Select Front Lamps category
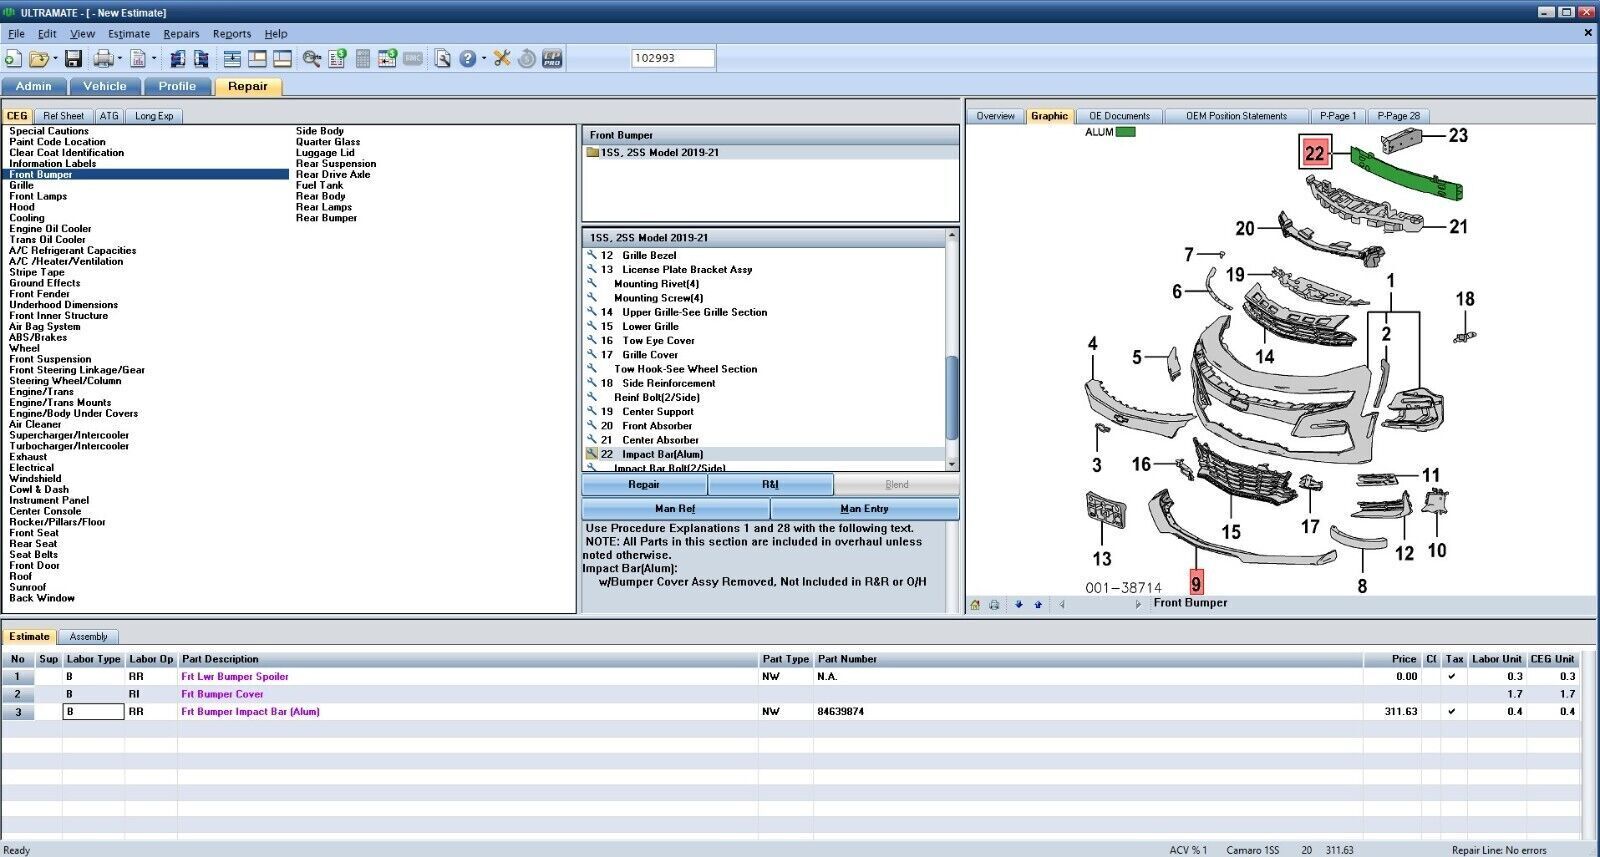Viewport: 1600px width, 857px height. [38, 196]
